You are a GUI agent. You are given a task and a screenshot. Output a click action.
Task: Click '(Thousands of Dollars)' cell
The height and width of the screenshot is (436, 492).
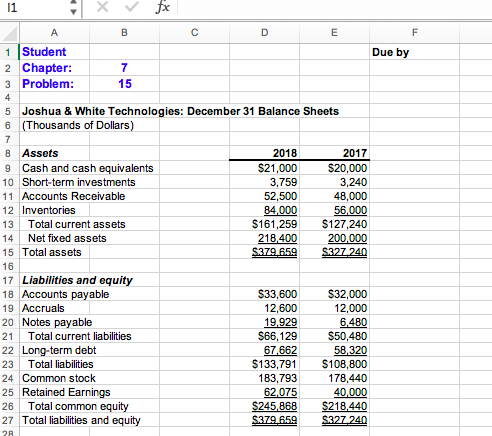point(78,125)
